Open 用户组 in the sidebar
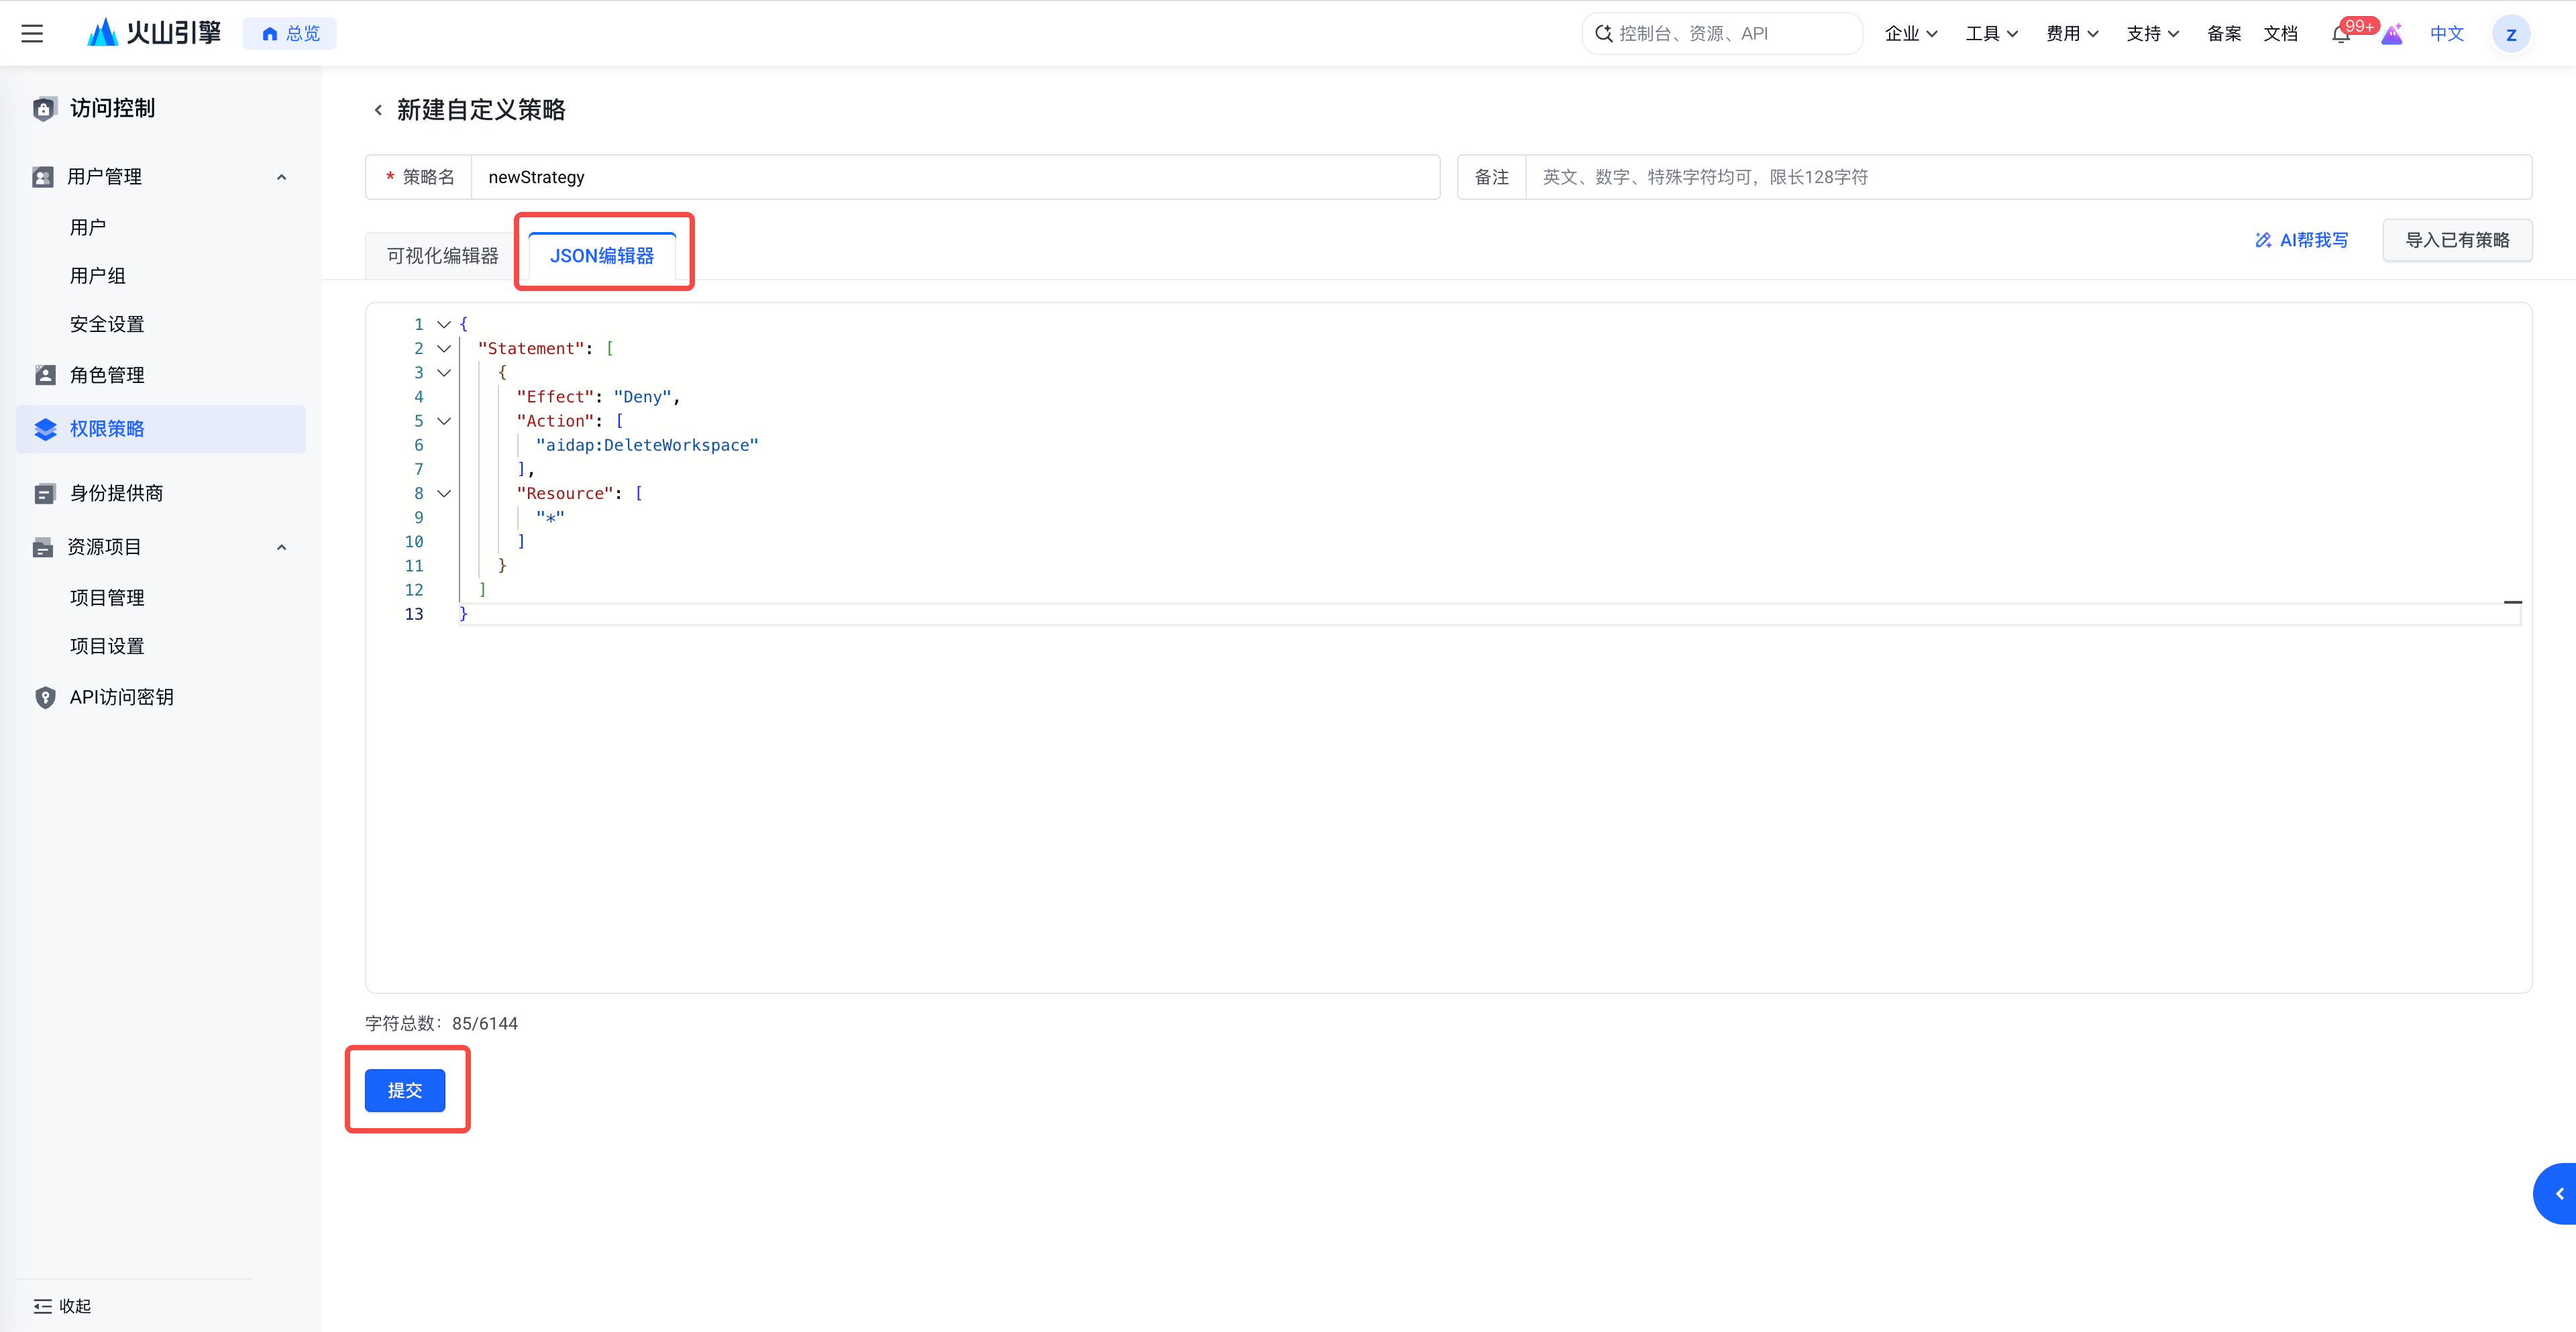Image resolution: width=2576 pixels, height=1332 pixels. (97, 276)
